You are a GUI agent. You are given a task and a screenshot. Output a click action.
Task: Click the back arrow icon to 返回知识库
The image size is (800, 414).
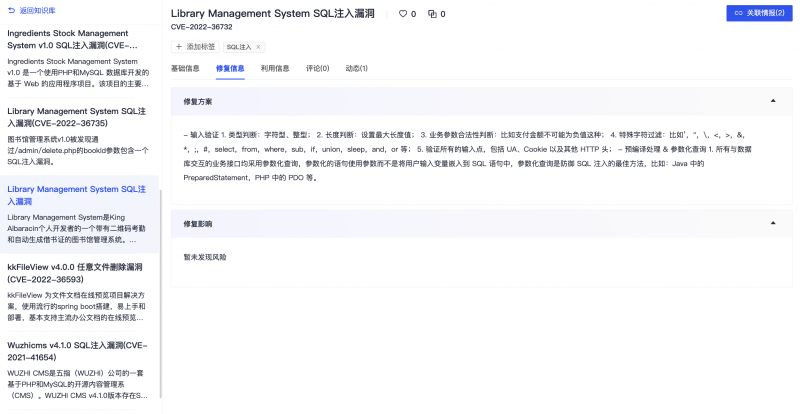[x=12, y=10]
